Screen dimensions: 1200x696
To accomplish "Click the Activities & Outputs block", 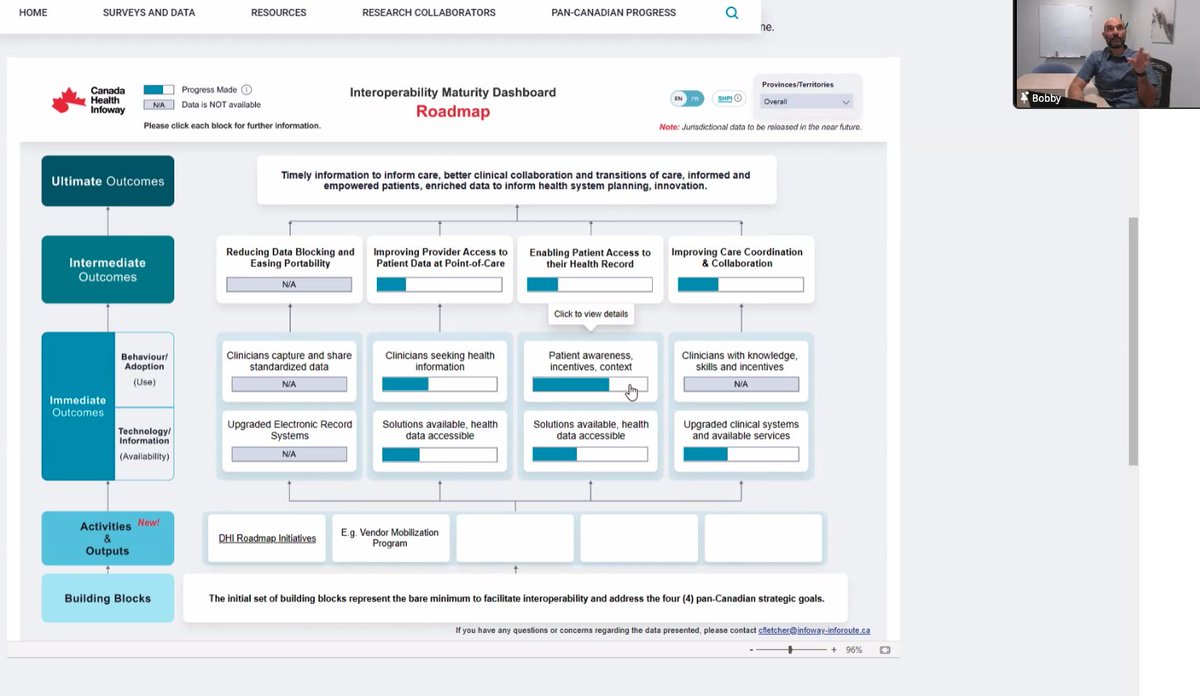I will pyautogui.click(x=107, y=538).
